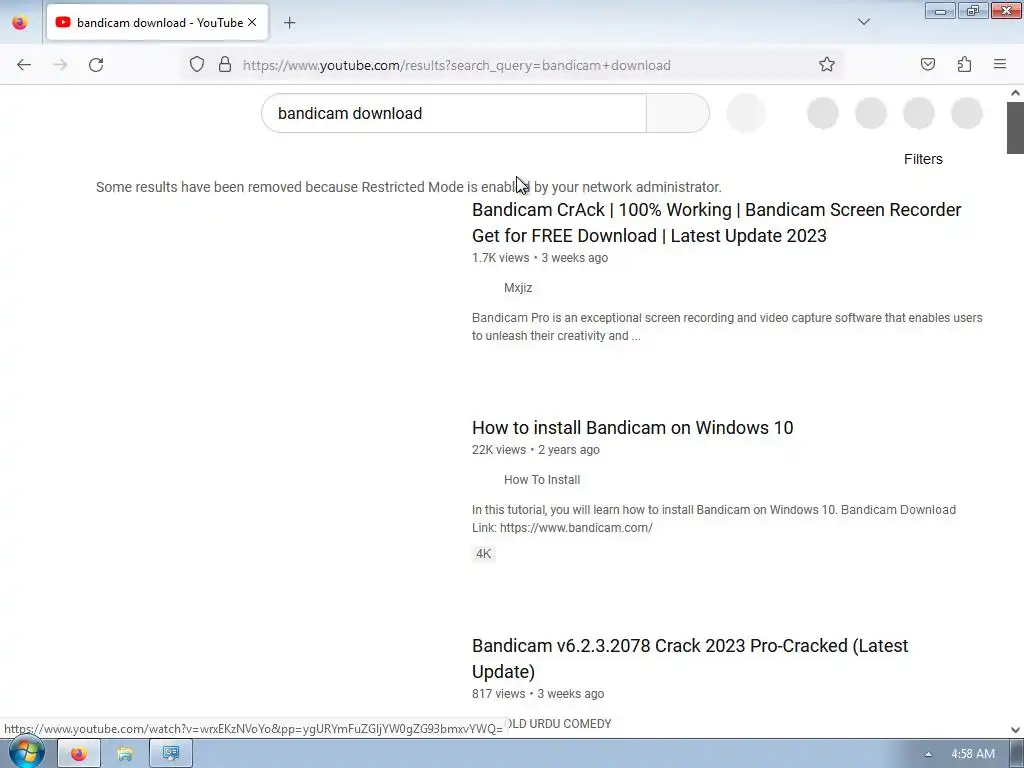Screen dimensions: 1024x768
Task: Open Bandicam CrAck 100% Working video title
Action: point(716,223)
